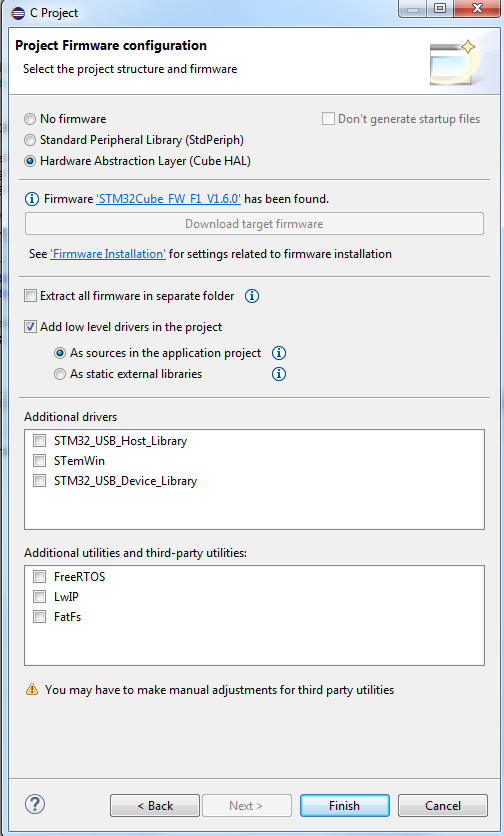This screenshot has width=504, height=836.
Task: Click the info icon beside Firmware found message
Action: click(32, 199)
